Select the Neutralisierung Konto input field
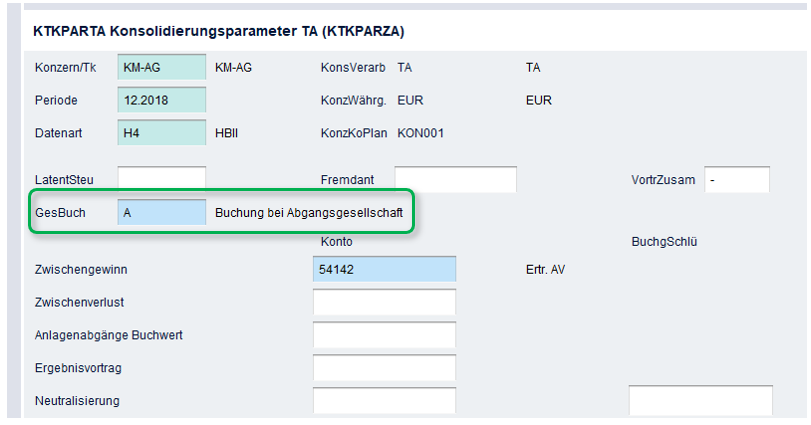This screenshot has height=425, width=811. click(x=384, y=401)
